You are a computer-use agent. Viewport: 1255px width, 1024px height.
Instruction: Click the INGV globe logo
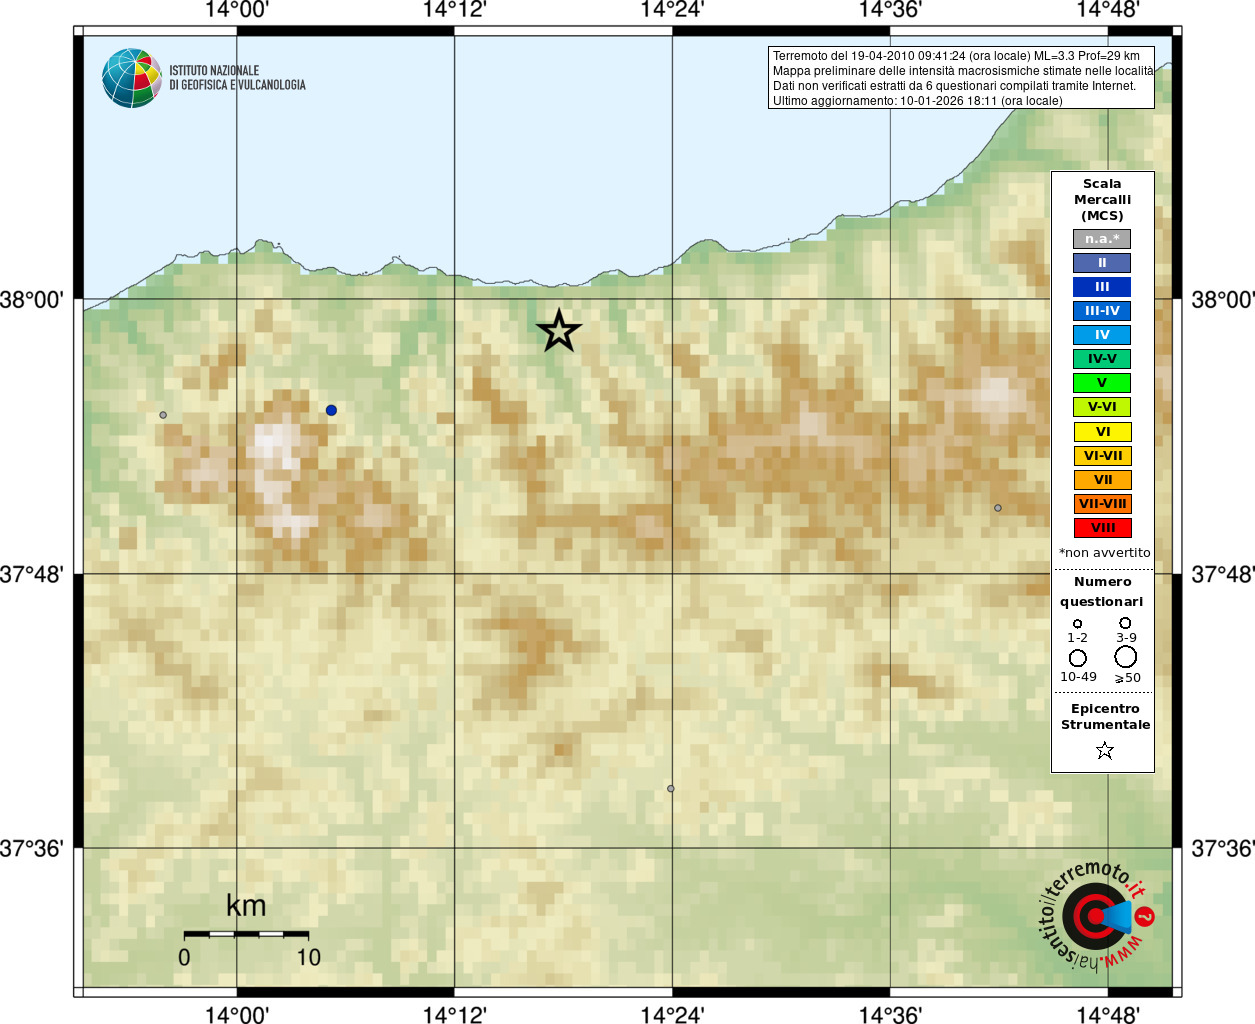pos(132,78)
